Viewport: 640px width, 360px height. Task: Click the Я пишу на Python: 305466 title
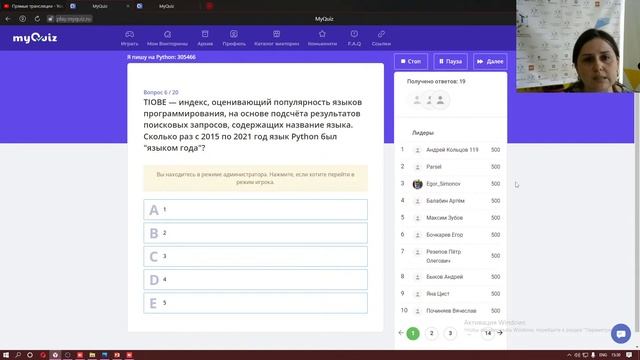tap(161, 57)
